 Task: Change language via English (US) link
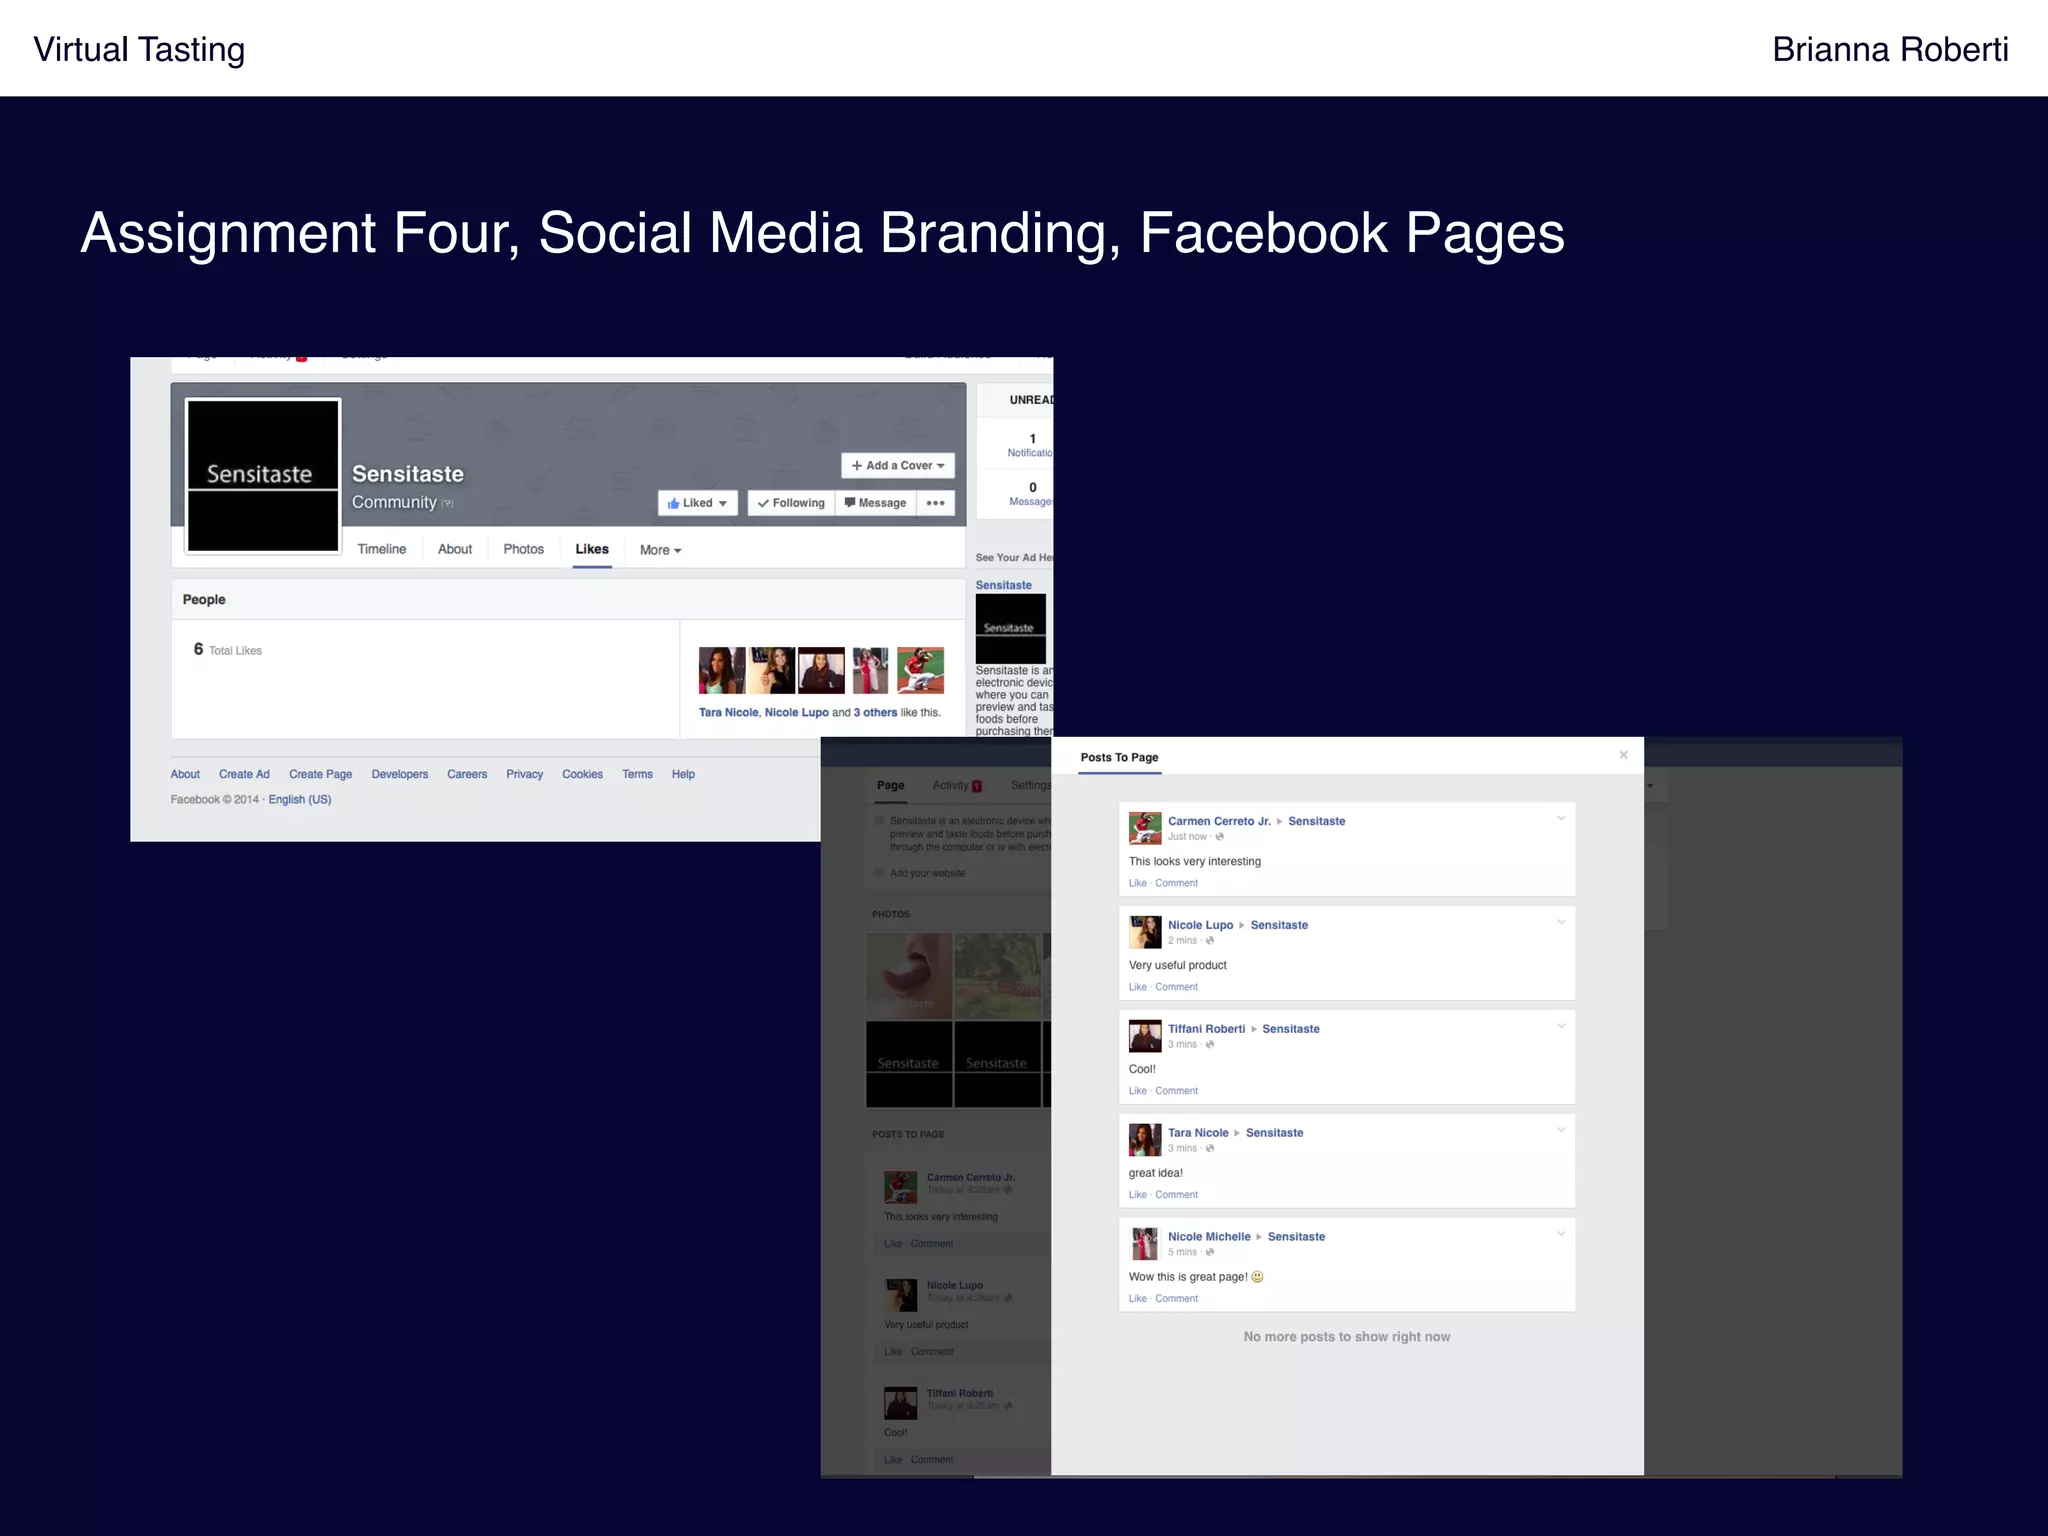[299, 799]
